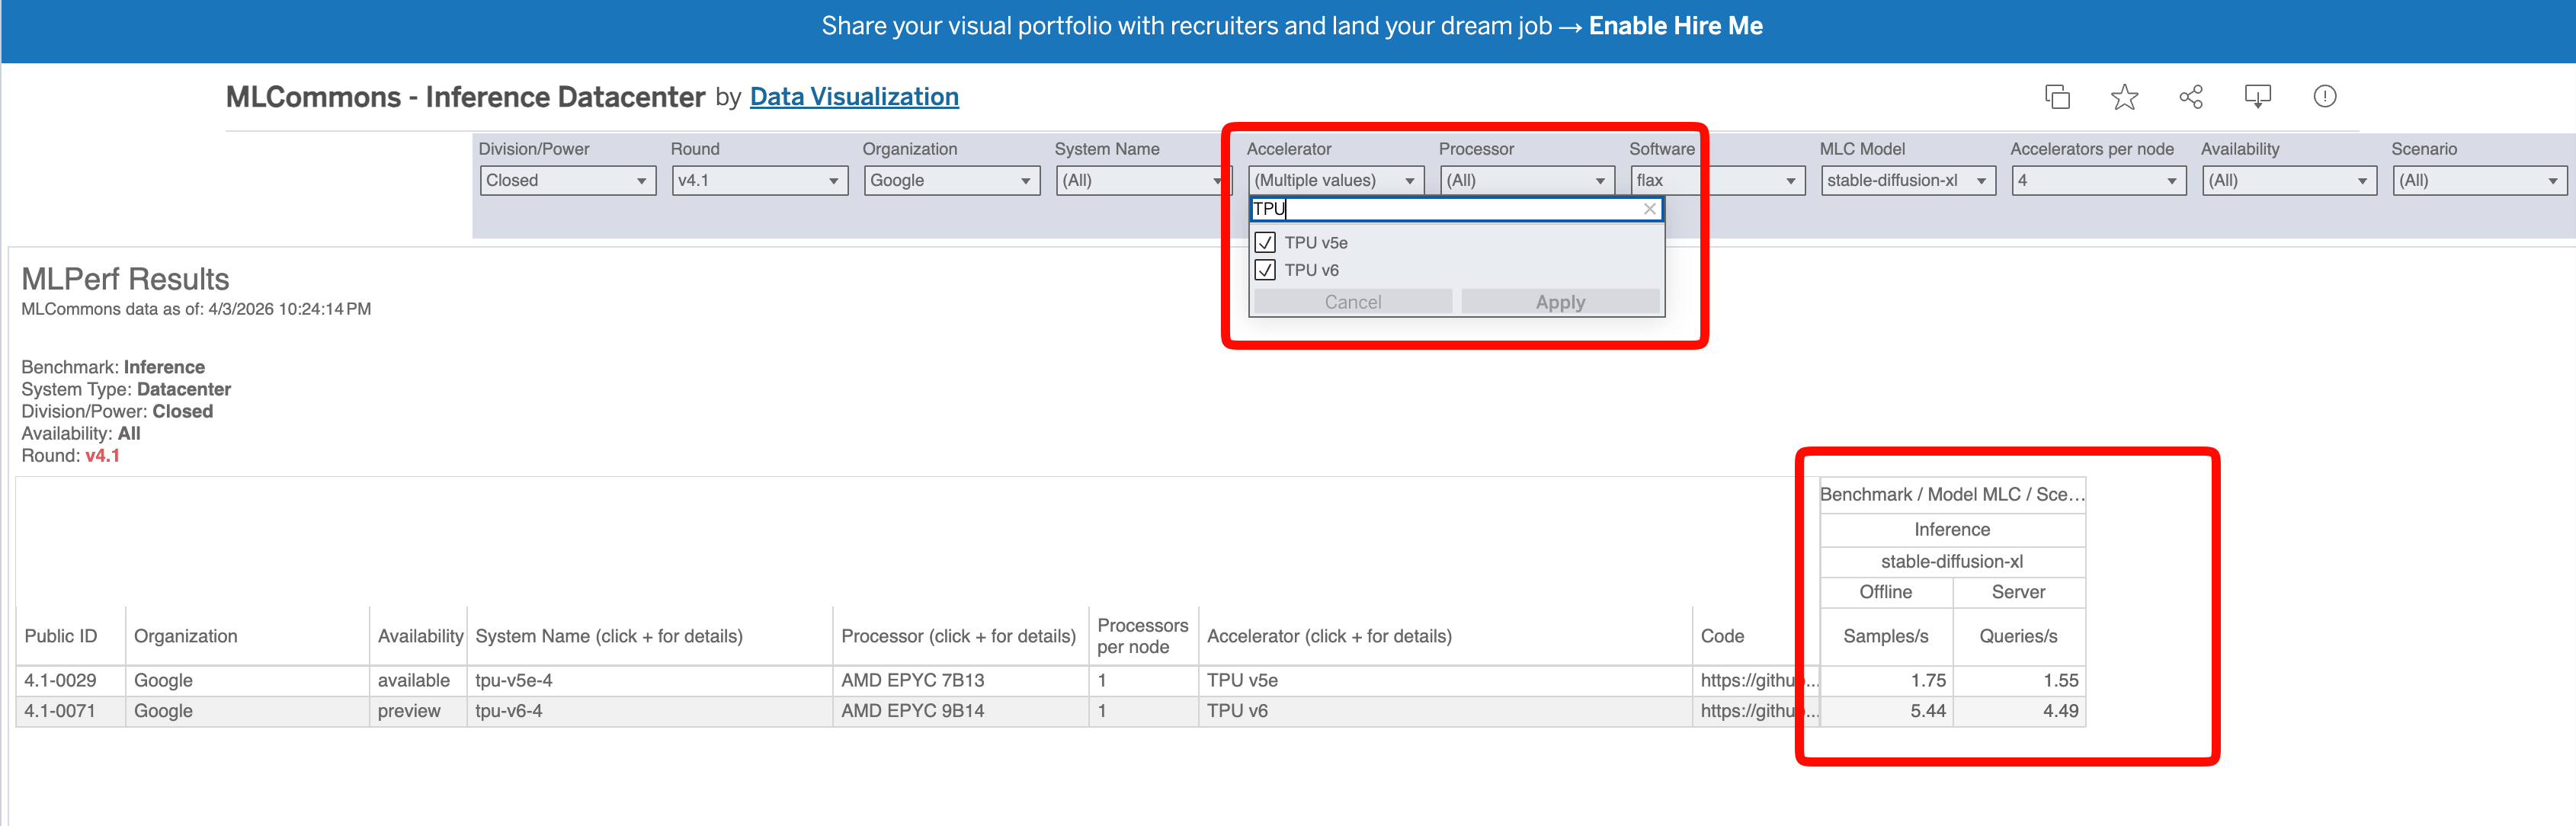2576x826 pixels.
Task: Open the share icon
Action: (2191, 97)
